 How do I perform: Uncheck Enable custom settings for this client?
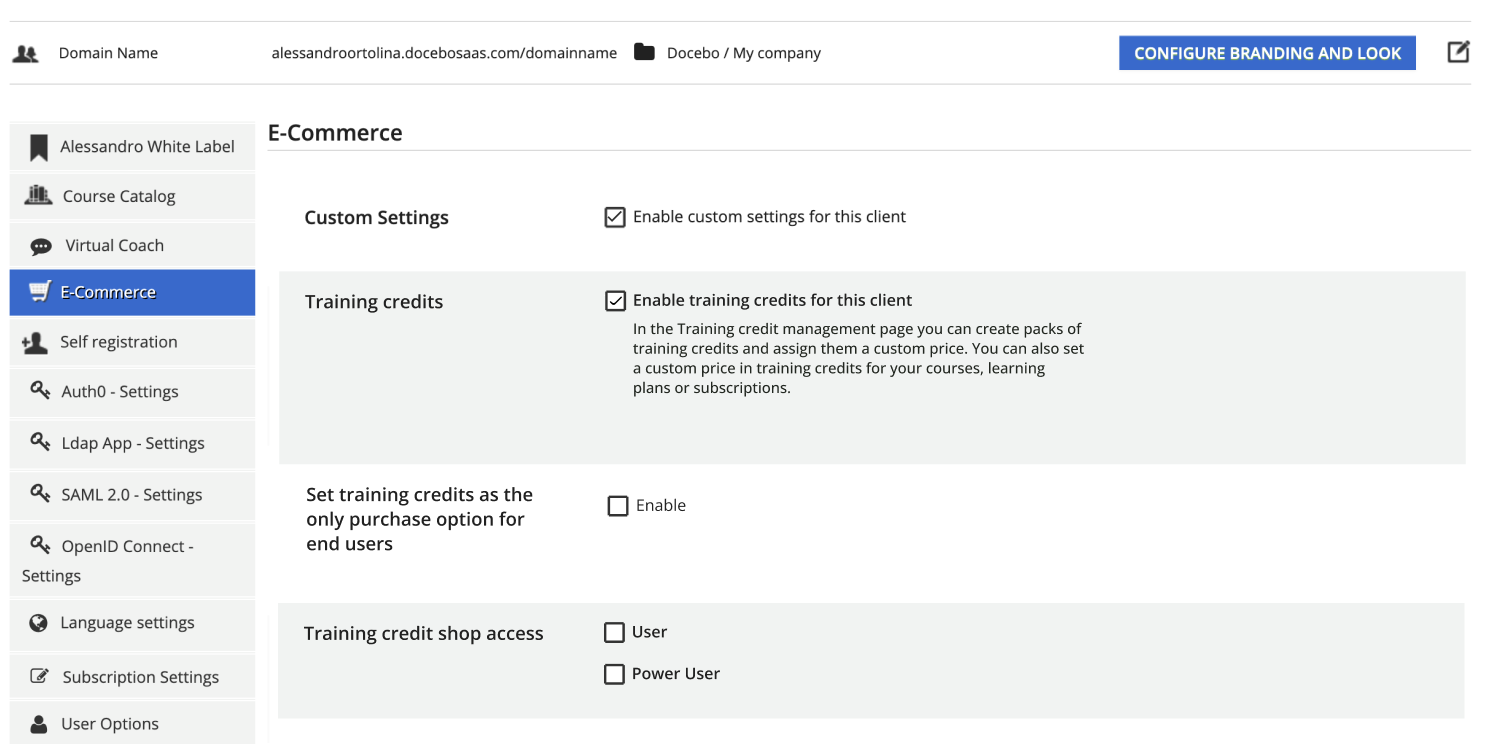[615, 217]
